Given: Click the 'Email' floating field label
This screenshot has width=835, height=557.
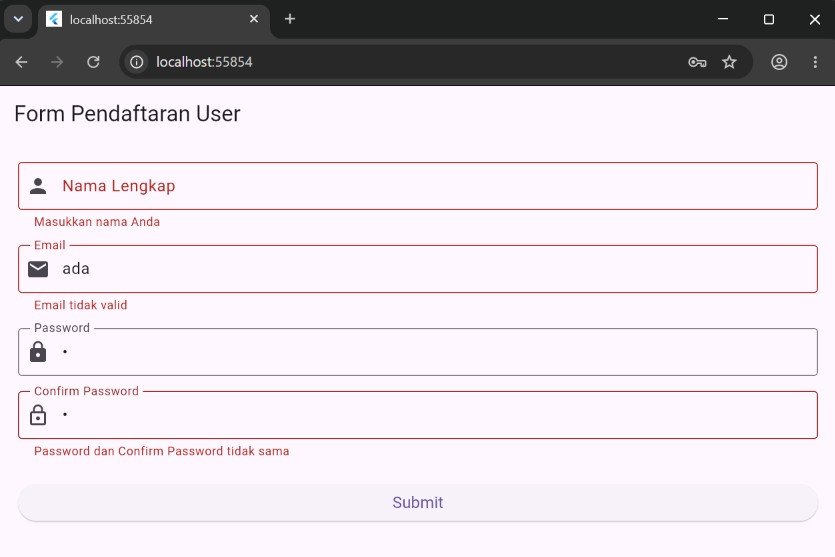Looking at the screenshot, I should [50, 245].
